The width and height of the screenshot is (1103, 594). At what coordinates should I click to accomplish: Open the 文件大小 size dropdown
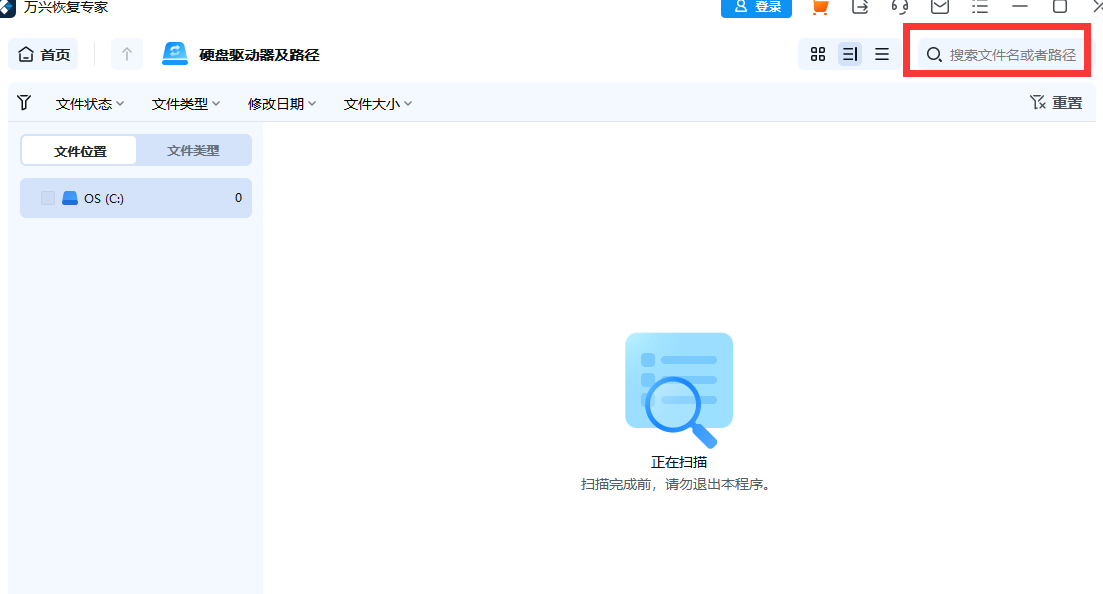[x=377, y=102]
